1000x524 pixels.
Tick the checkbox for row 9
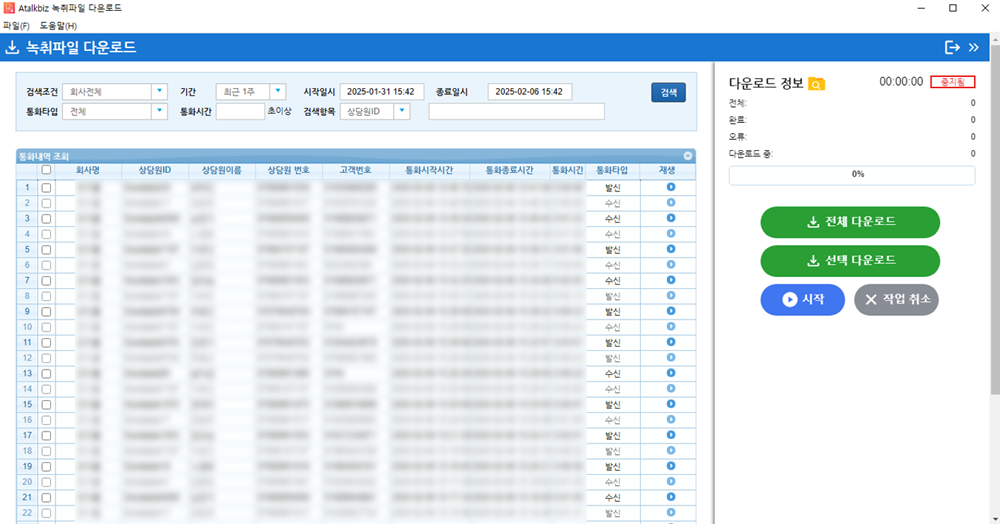click(x=46, y=311)
